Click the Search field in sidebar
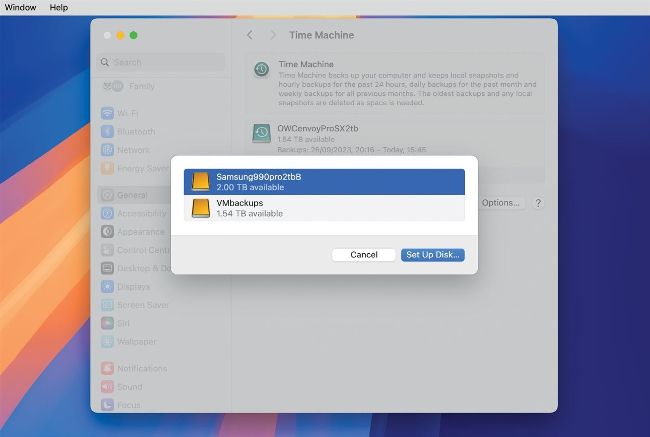The image size is (650, 437). [x=160, y=62]
